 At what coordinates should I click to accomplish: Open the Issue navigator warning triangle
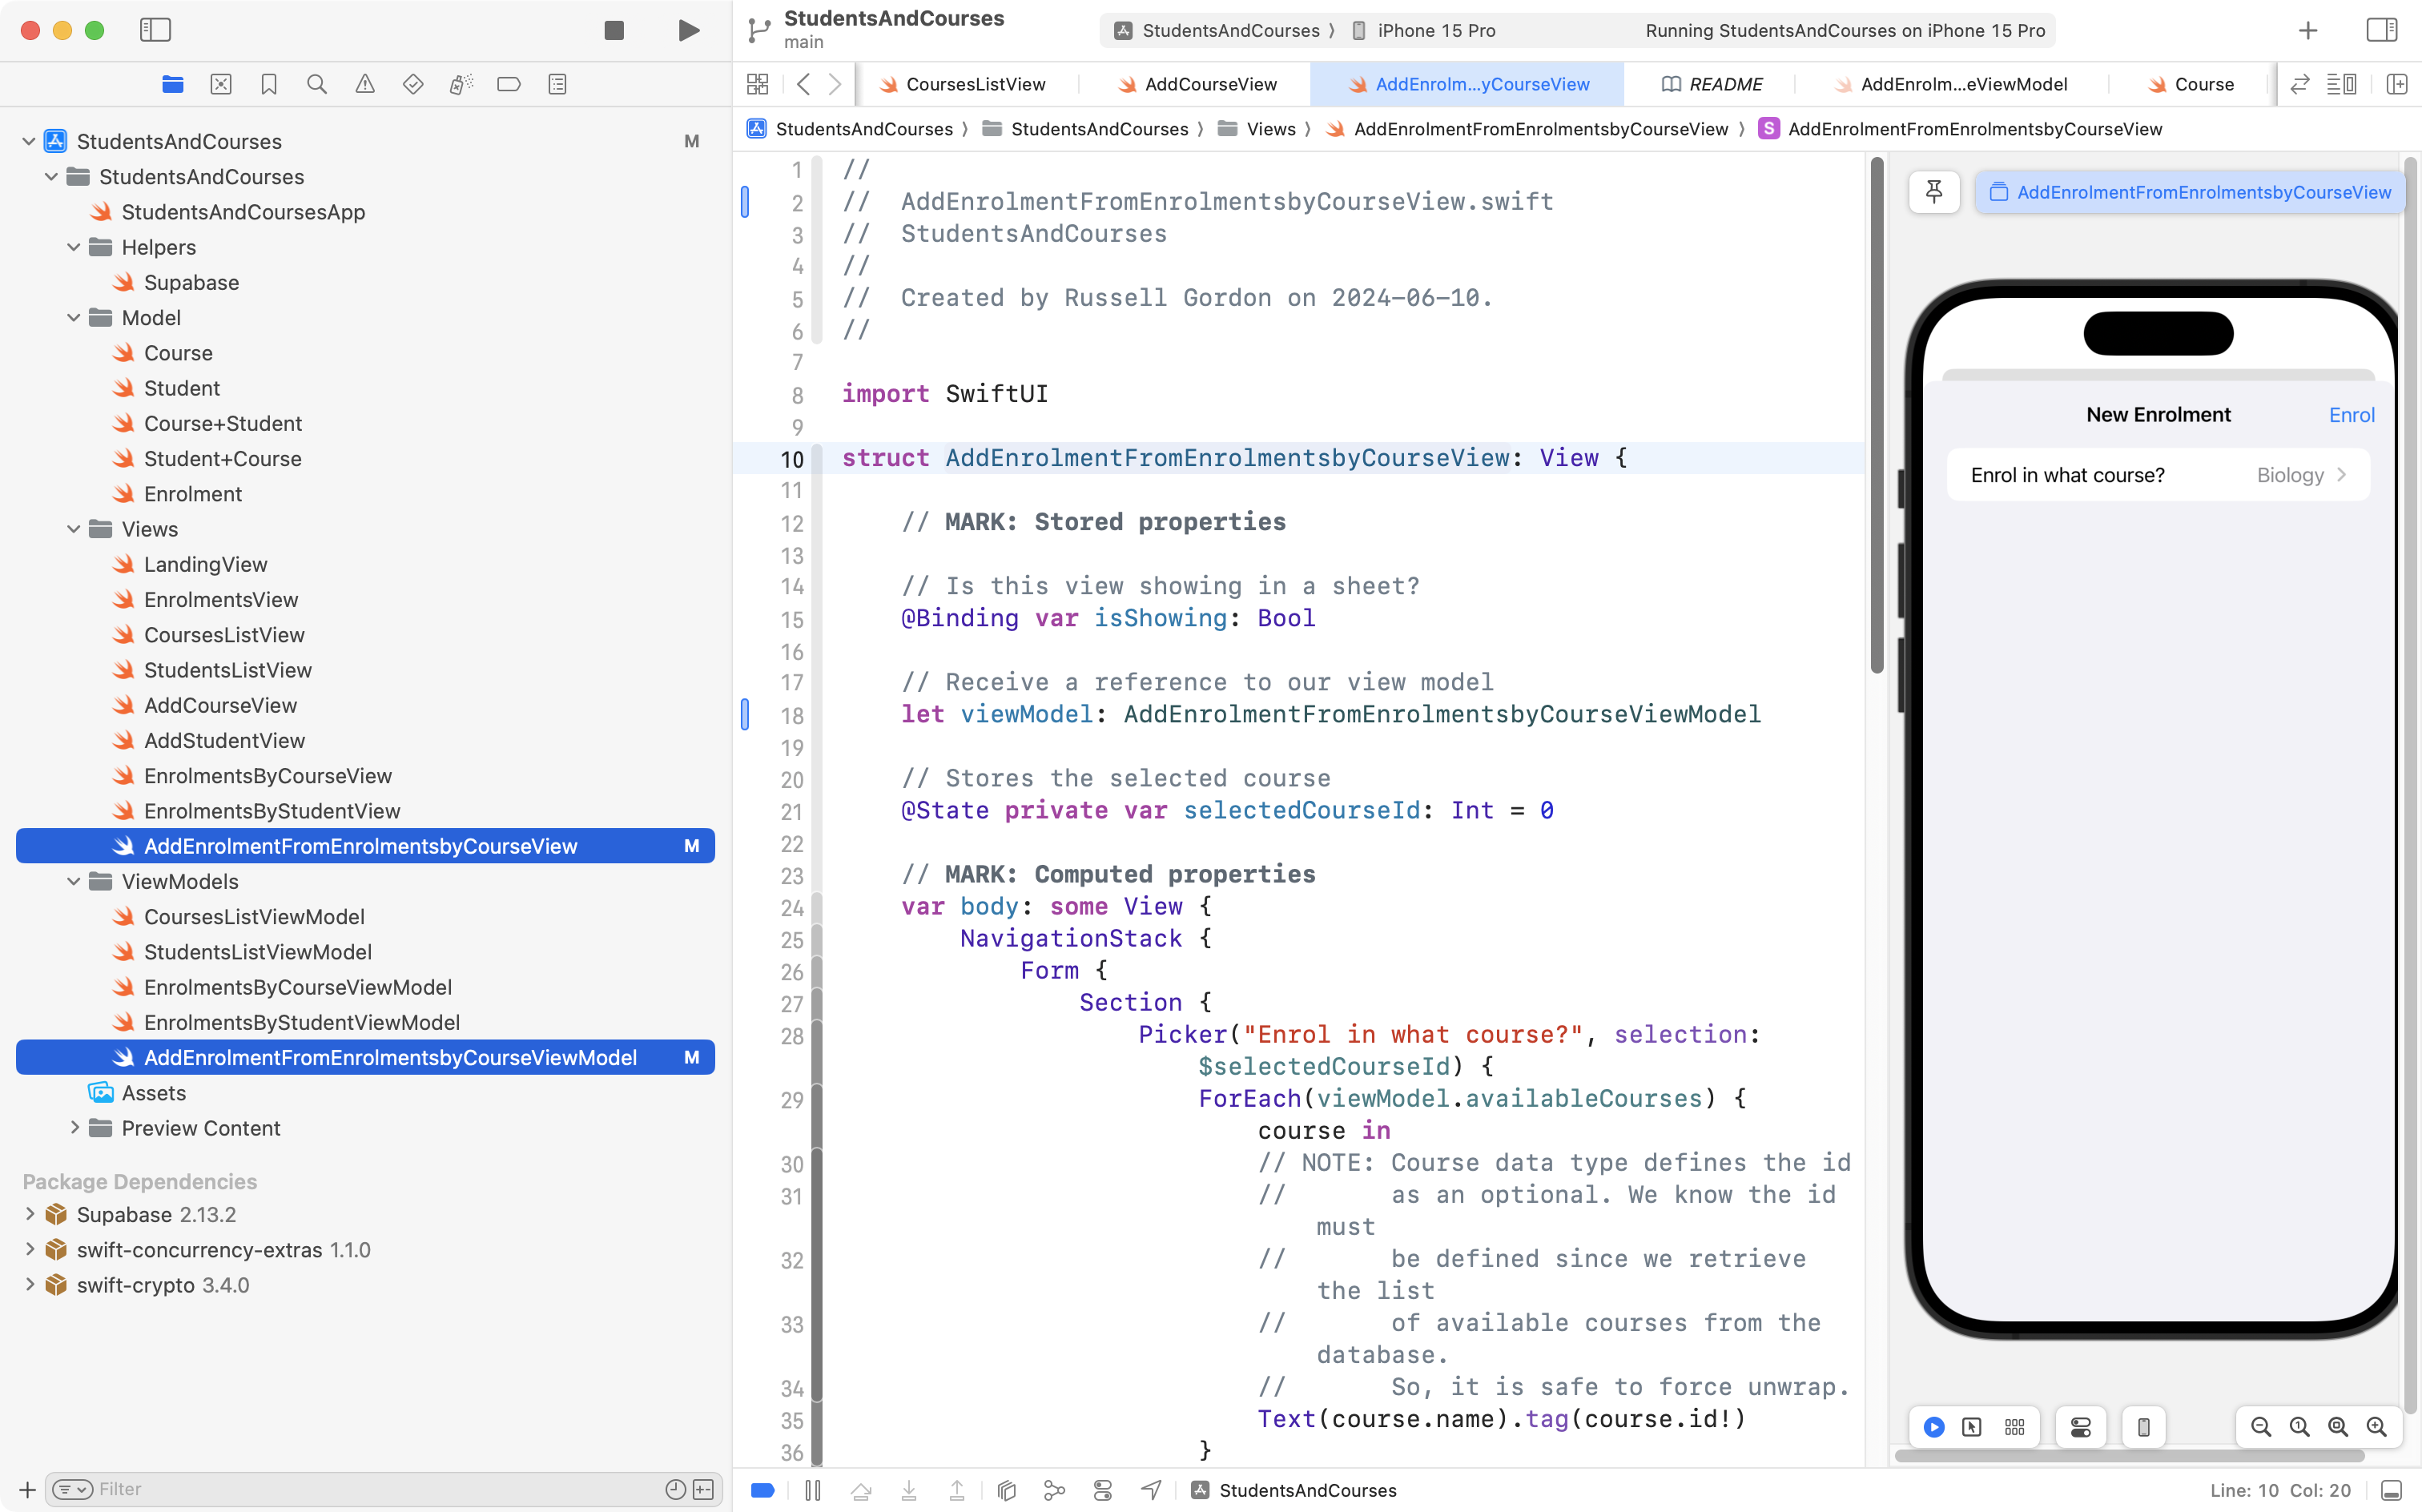tap(364, 84)
